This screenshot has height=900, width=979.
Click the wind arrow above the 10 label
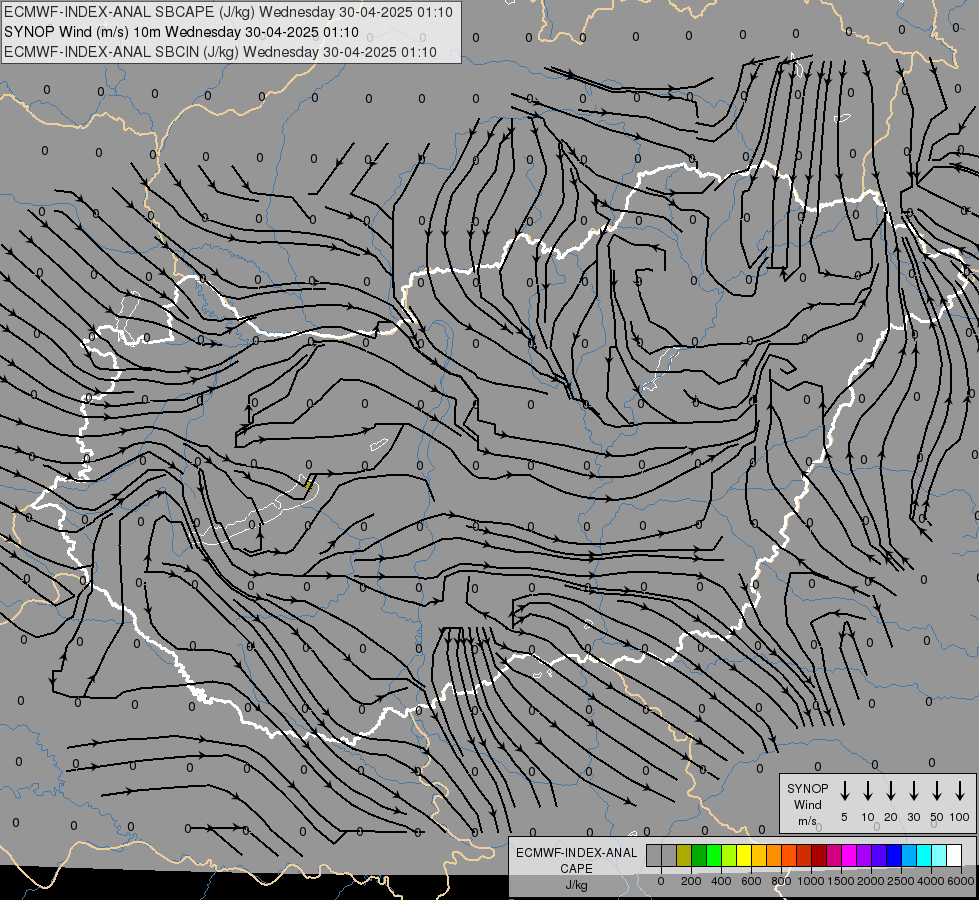tap(868, 791)
